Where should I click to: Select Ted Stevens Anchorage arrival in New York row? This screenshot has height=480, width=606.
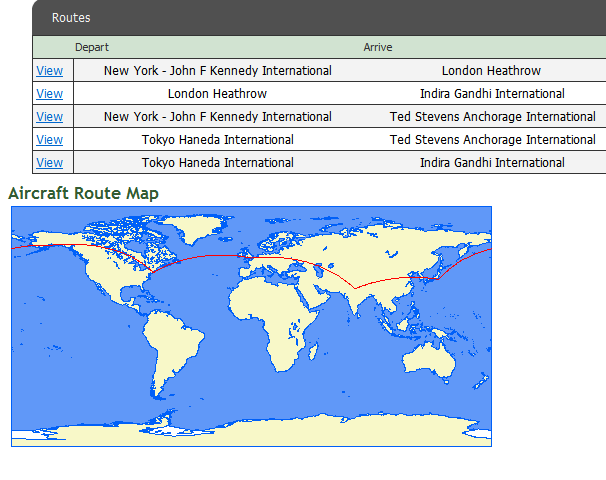[x=492, y=117]
